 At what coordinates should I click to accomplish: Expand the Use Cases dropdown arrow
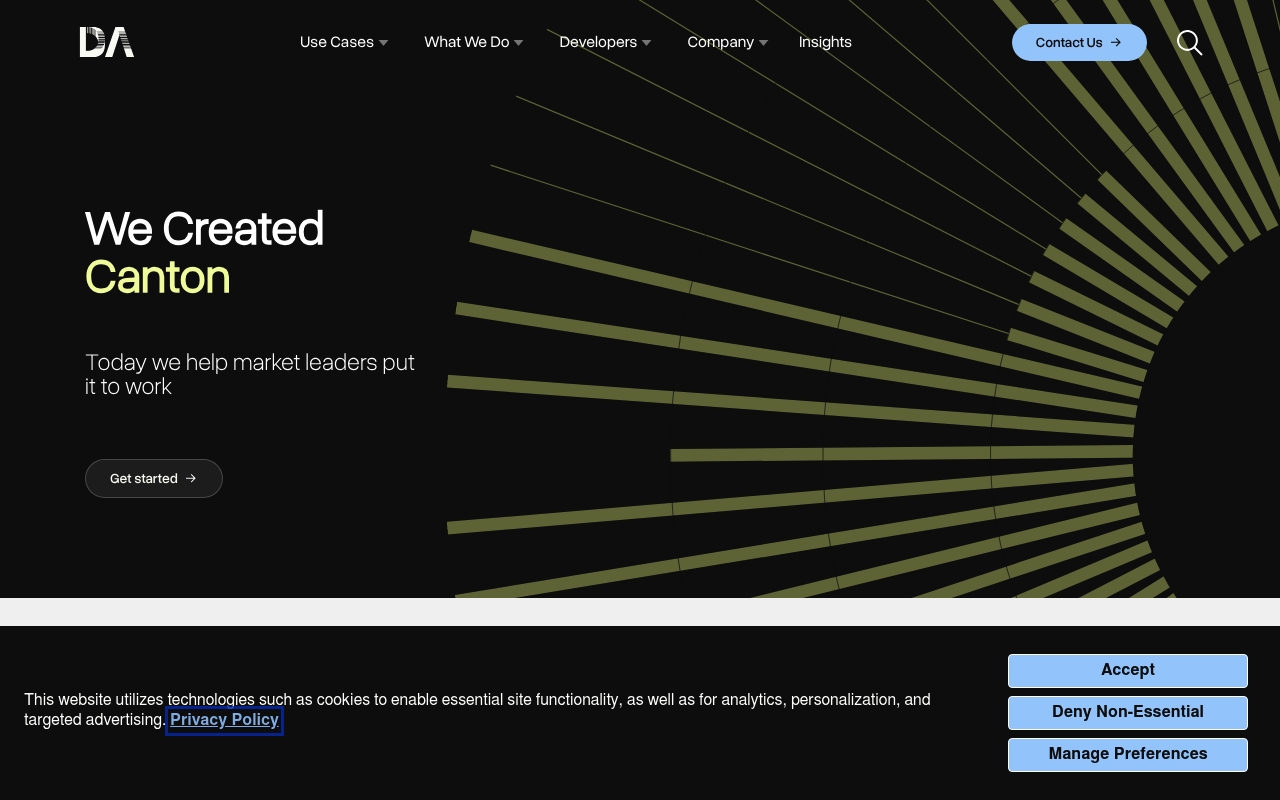pyautogui.click(x=383, y=43)
